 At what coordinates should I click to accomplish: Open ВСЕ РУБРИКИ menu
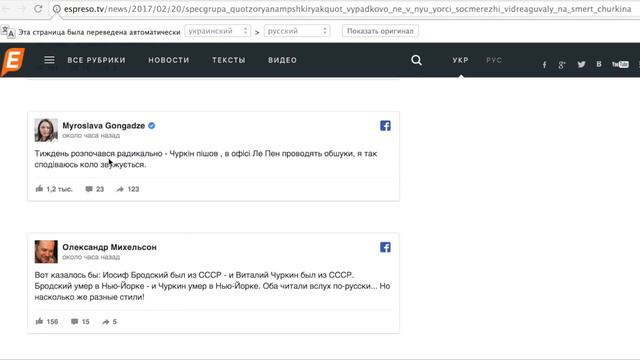click(97, 60)
